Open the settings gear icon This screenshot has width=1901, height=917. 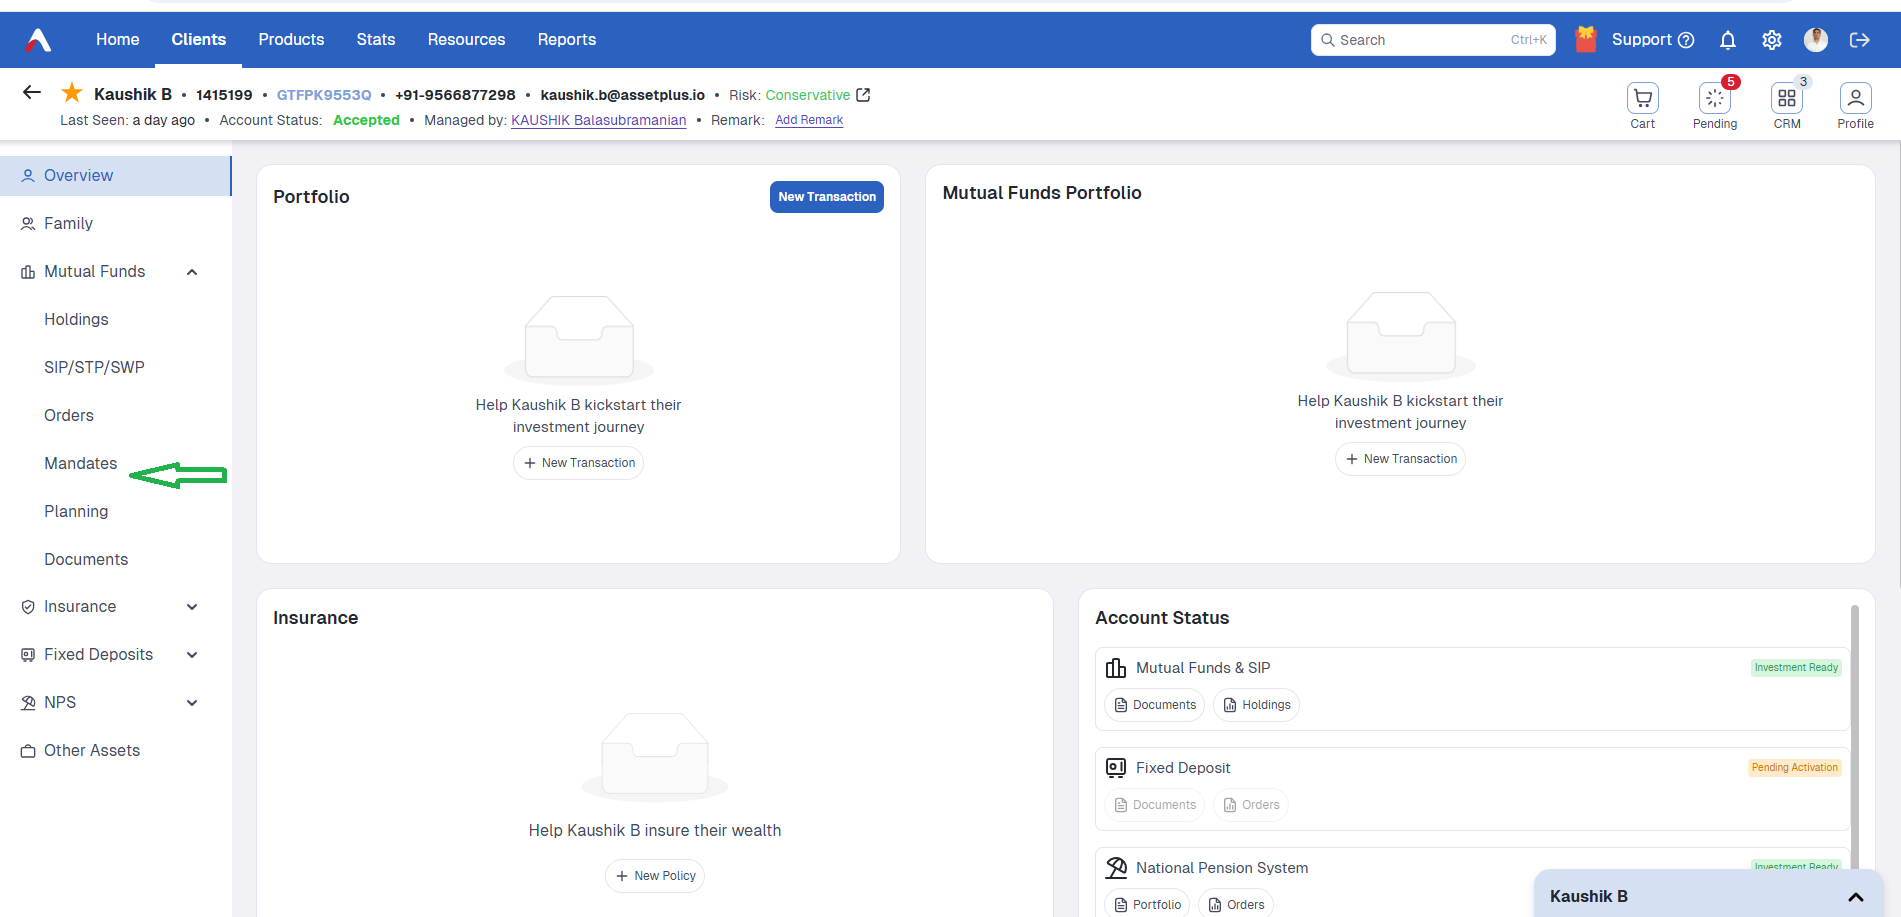point(1772,40)
